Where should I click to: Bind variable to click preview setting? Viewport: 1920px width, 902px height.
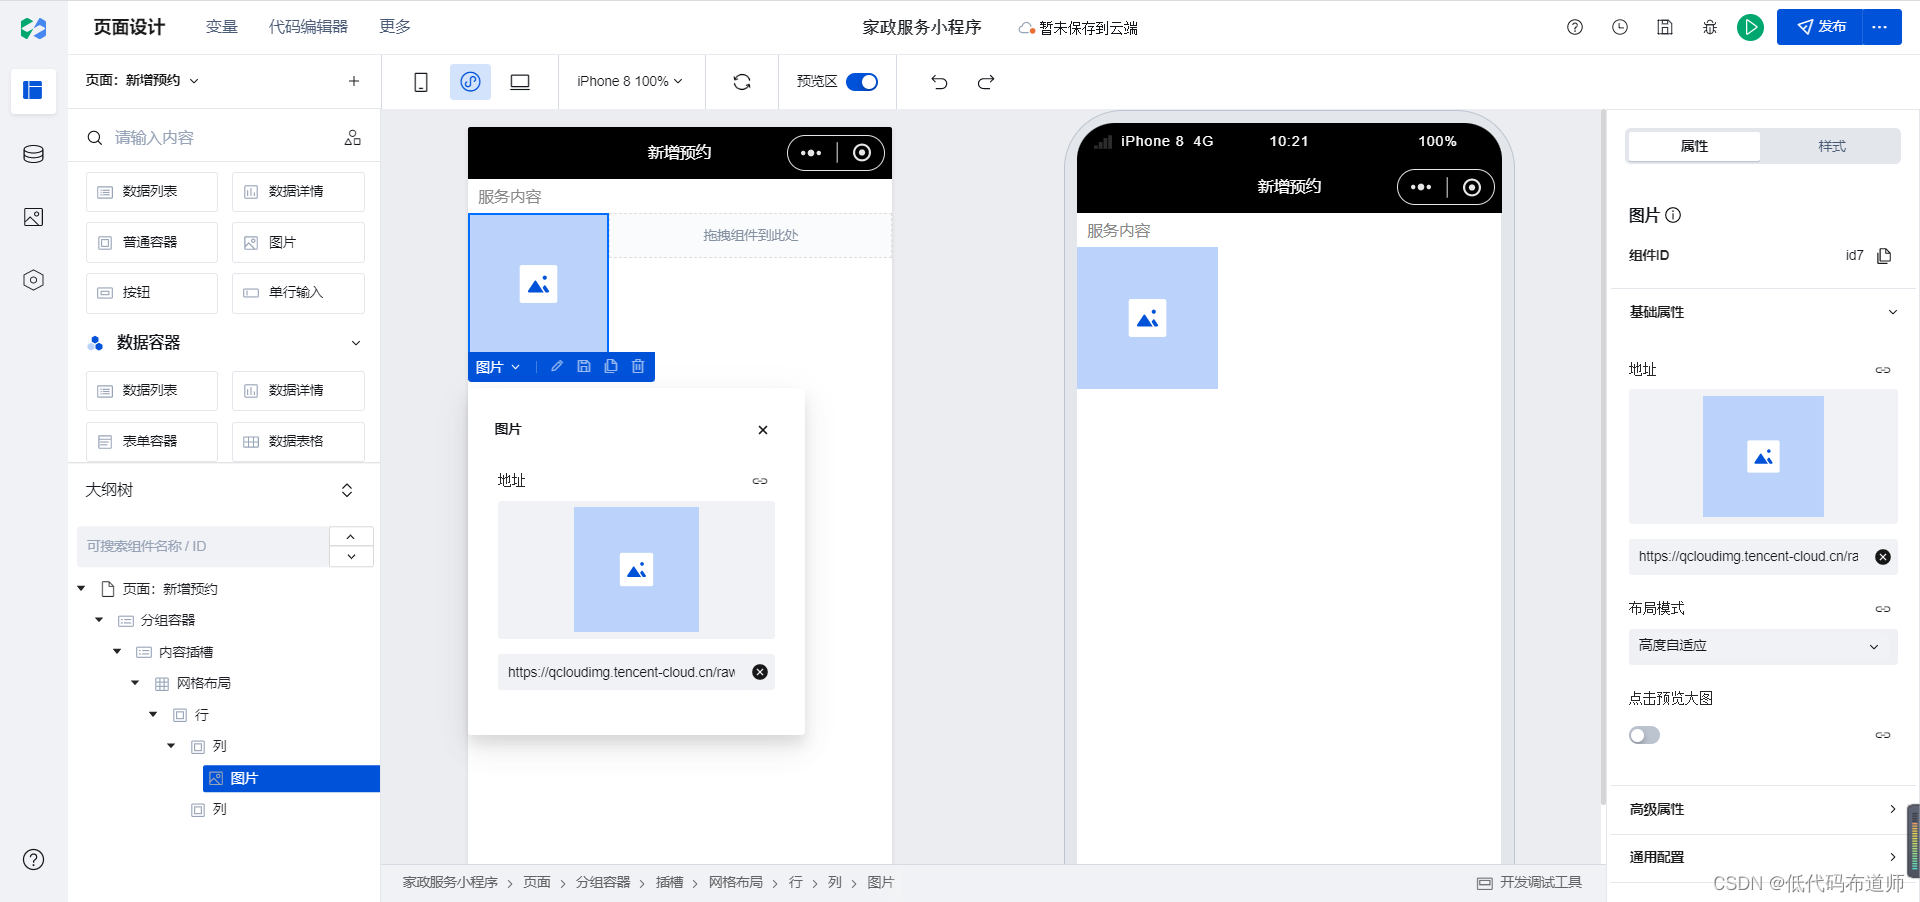point(1883,735)
